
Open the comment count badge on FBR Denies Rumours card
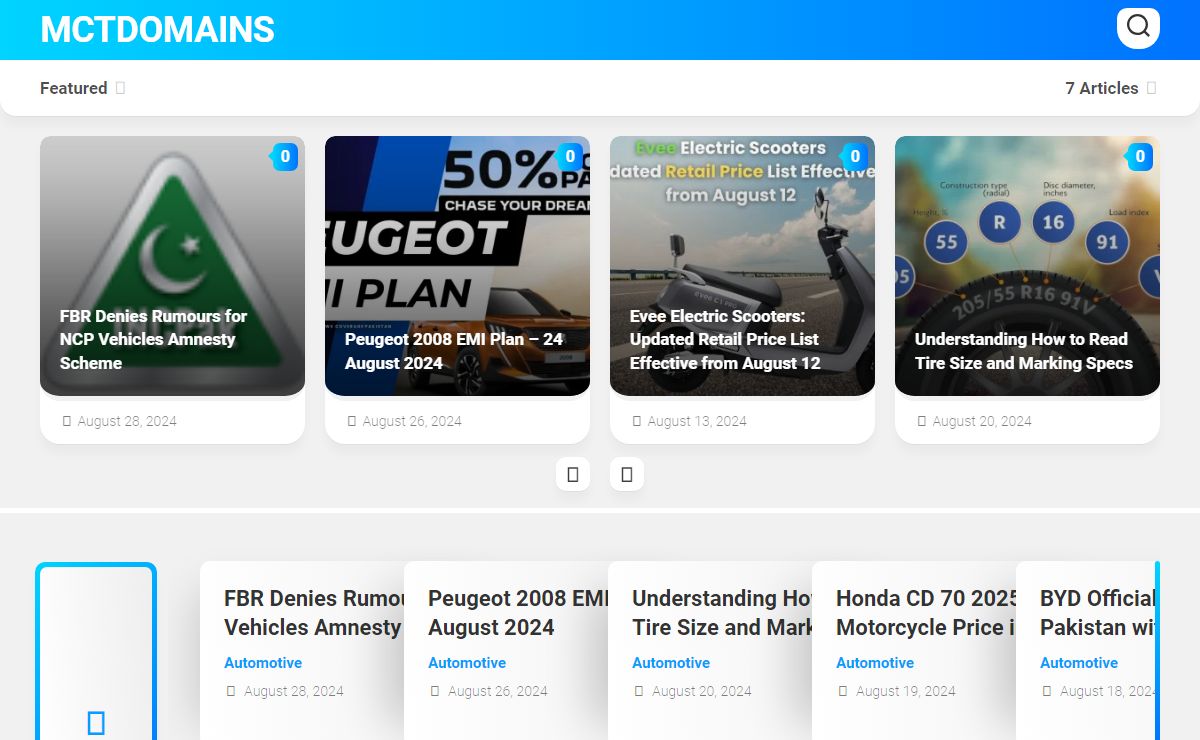coord(285,156)
